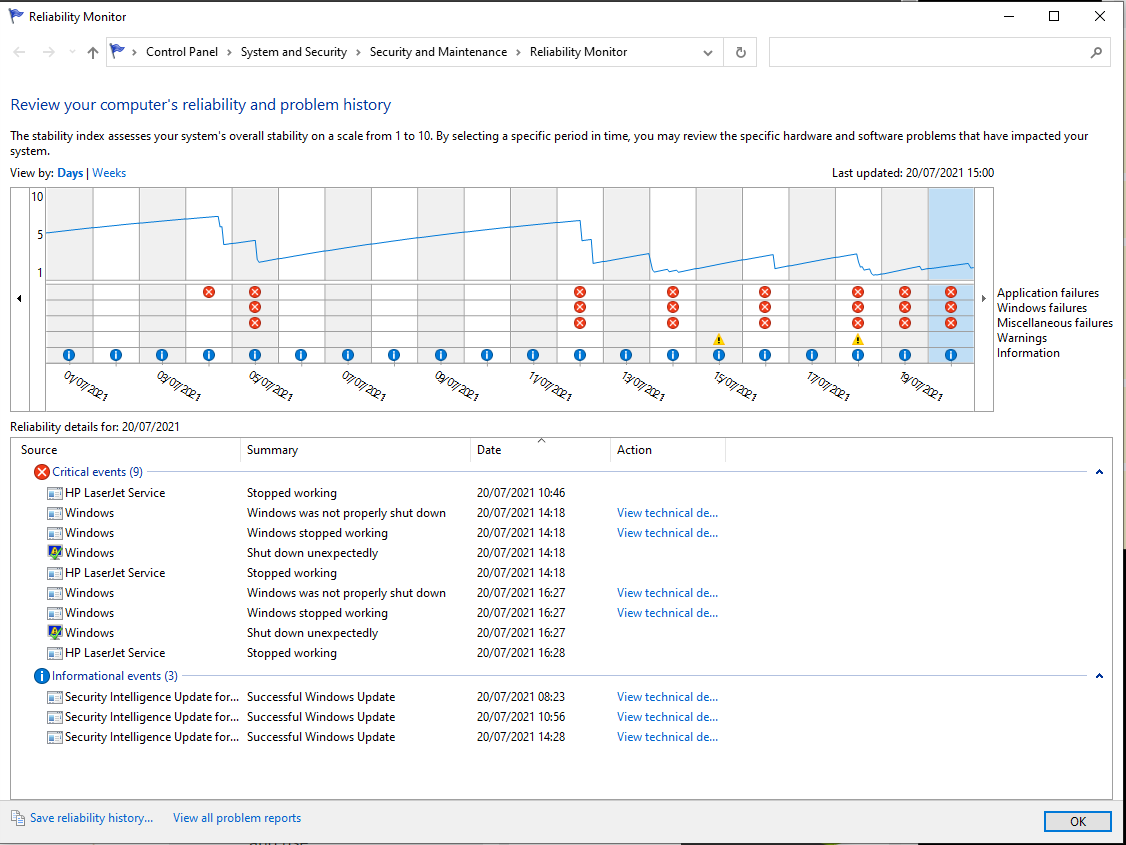Image resolution: width=1126 pixels, height=845 pixels.
Task: Sort the list by Date column header
Action: pos(539,450)
